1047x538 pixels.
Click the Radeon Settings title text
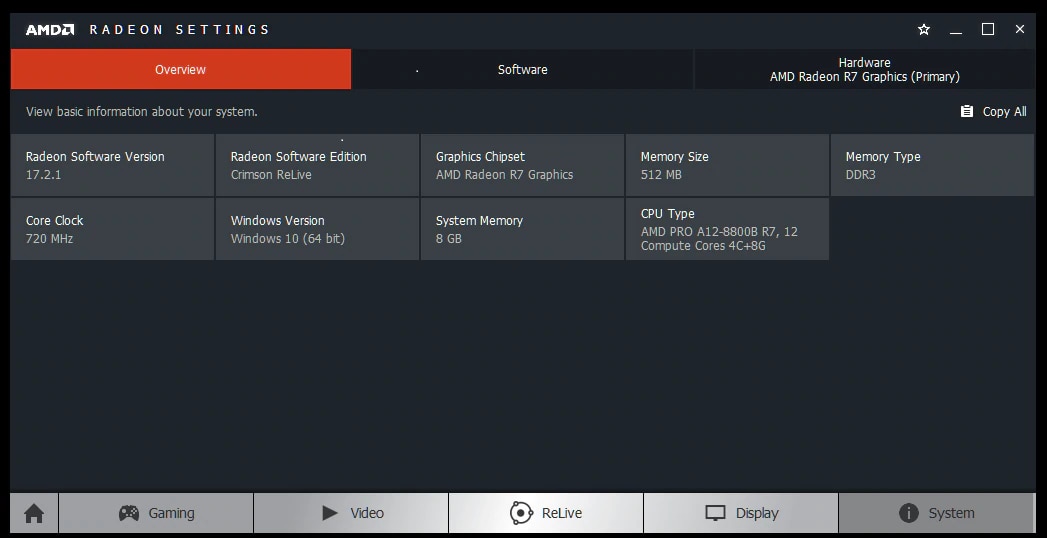[x=179, y=29]
